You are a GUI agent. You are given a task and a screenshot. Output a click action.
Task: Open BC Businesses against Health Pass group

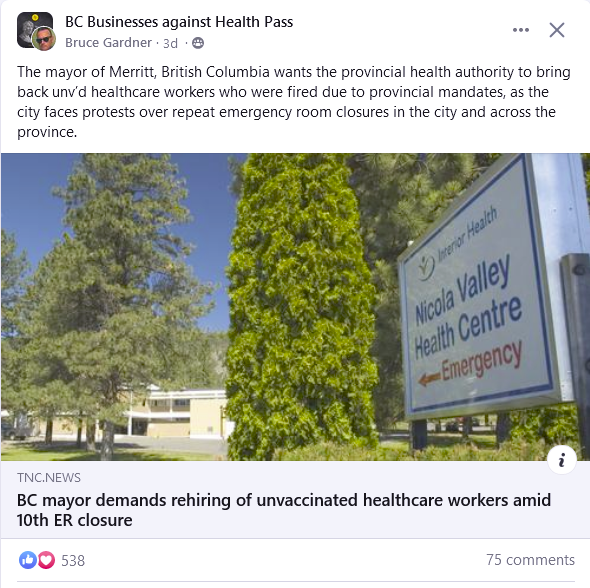[x=179, y=22]
